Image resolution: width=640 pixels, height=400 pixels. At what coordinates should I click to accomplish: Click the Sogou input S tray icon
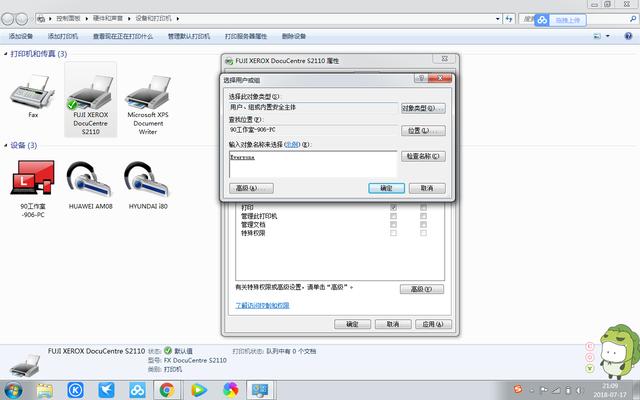pos(518,389)
